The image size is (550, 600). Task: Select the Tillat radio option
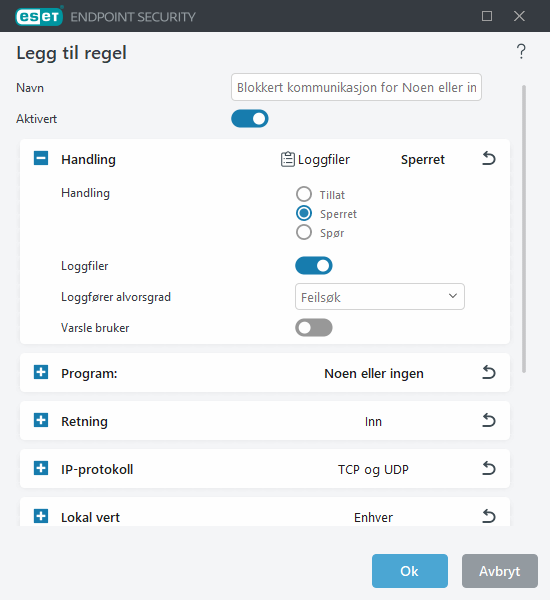pos(304,194)
